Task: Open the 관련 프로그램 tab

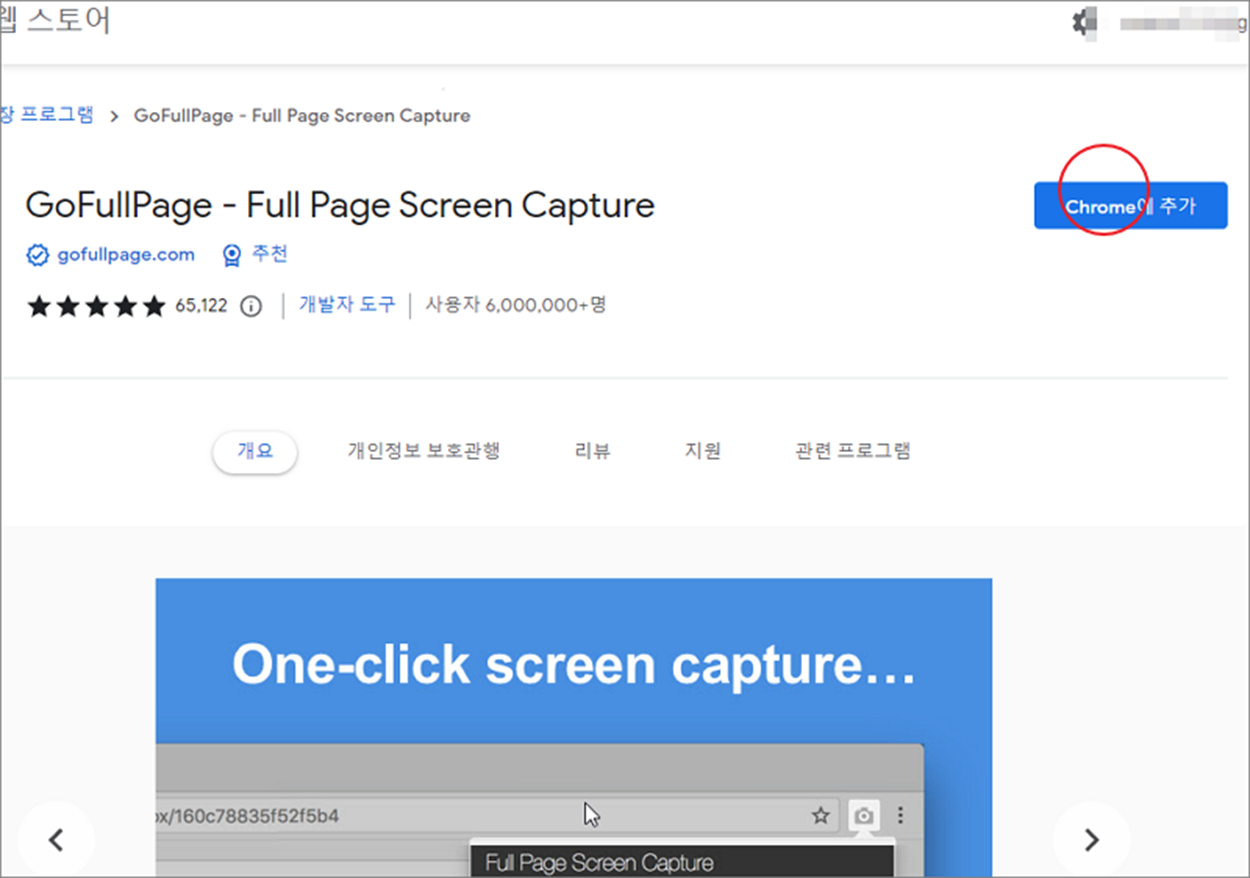Action: (x=853, y=451)
